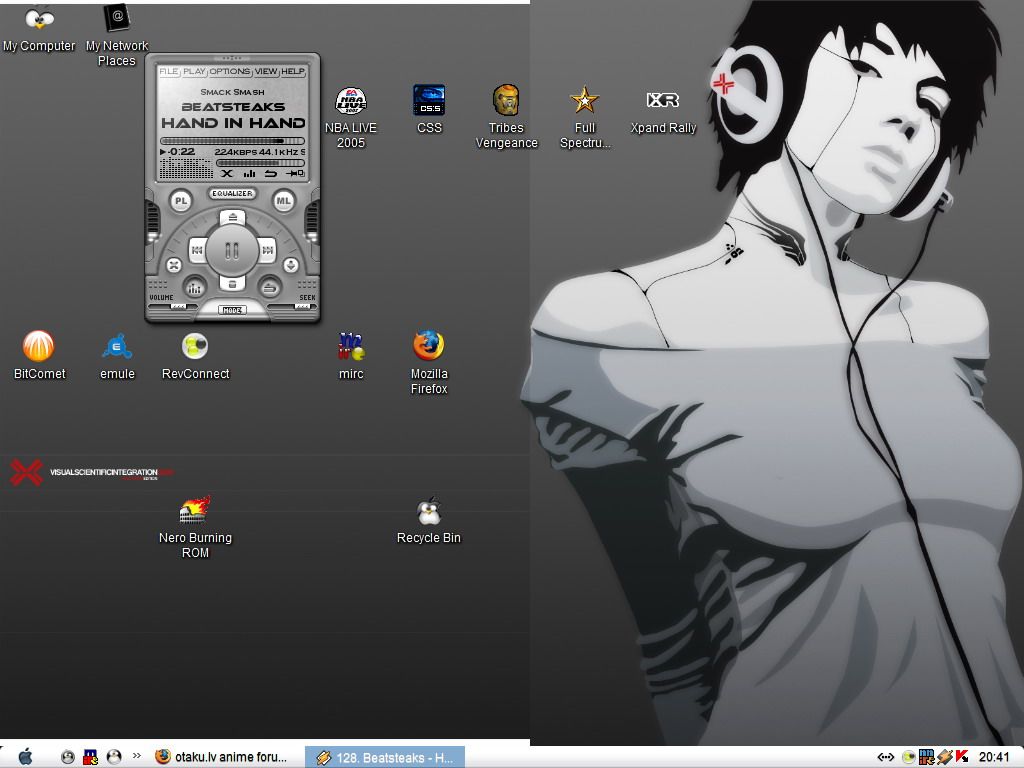1024x768 pixels.
Task: Click the round down-arrow button on player
Action: (x=291, y=265)
